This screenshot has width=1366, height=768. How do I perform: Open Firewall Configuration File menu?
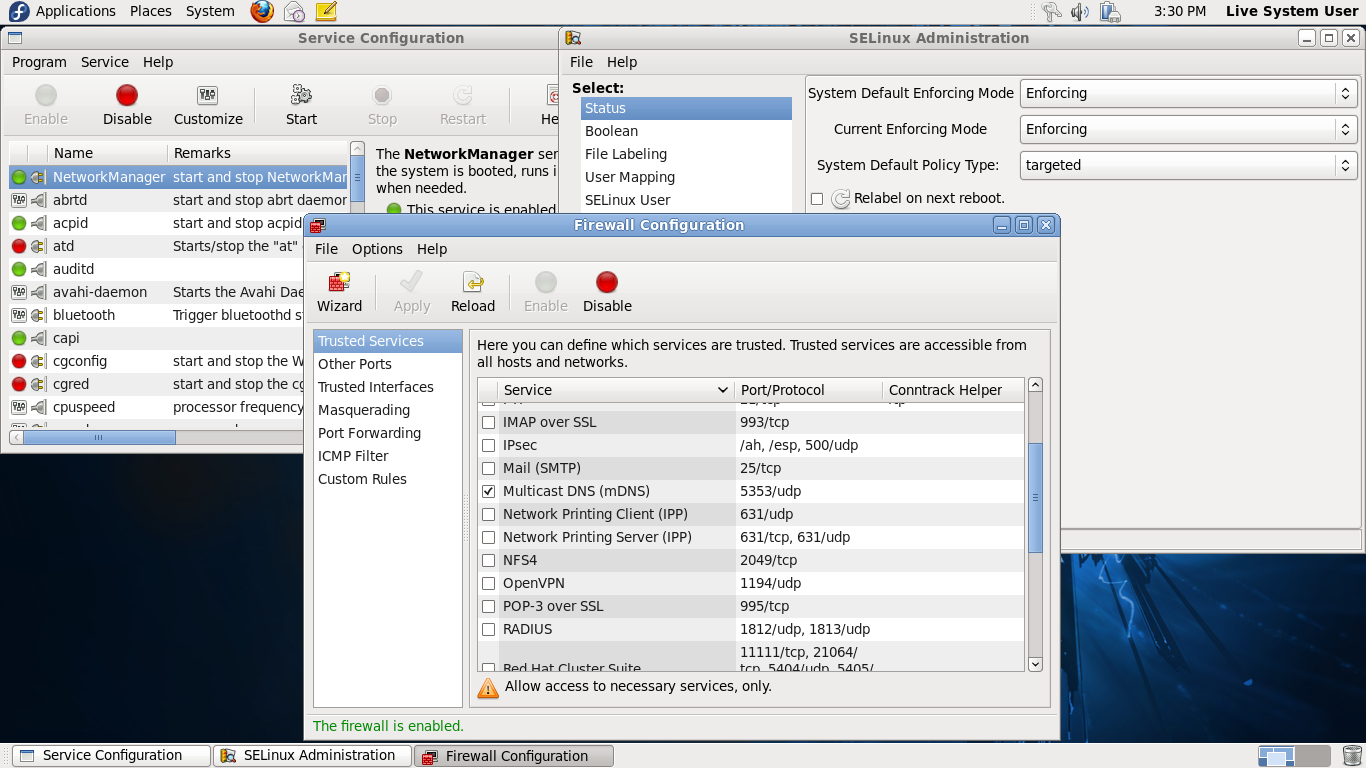point(326,249)
